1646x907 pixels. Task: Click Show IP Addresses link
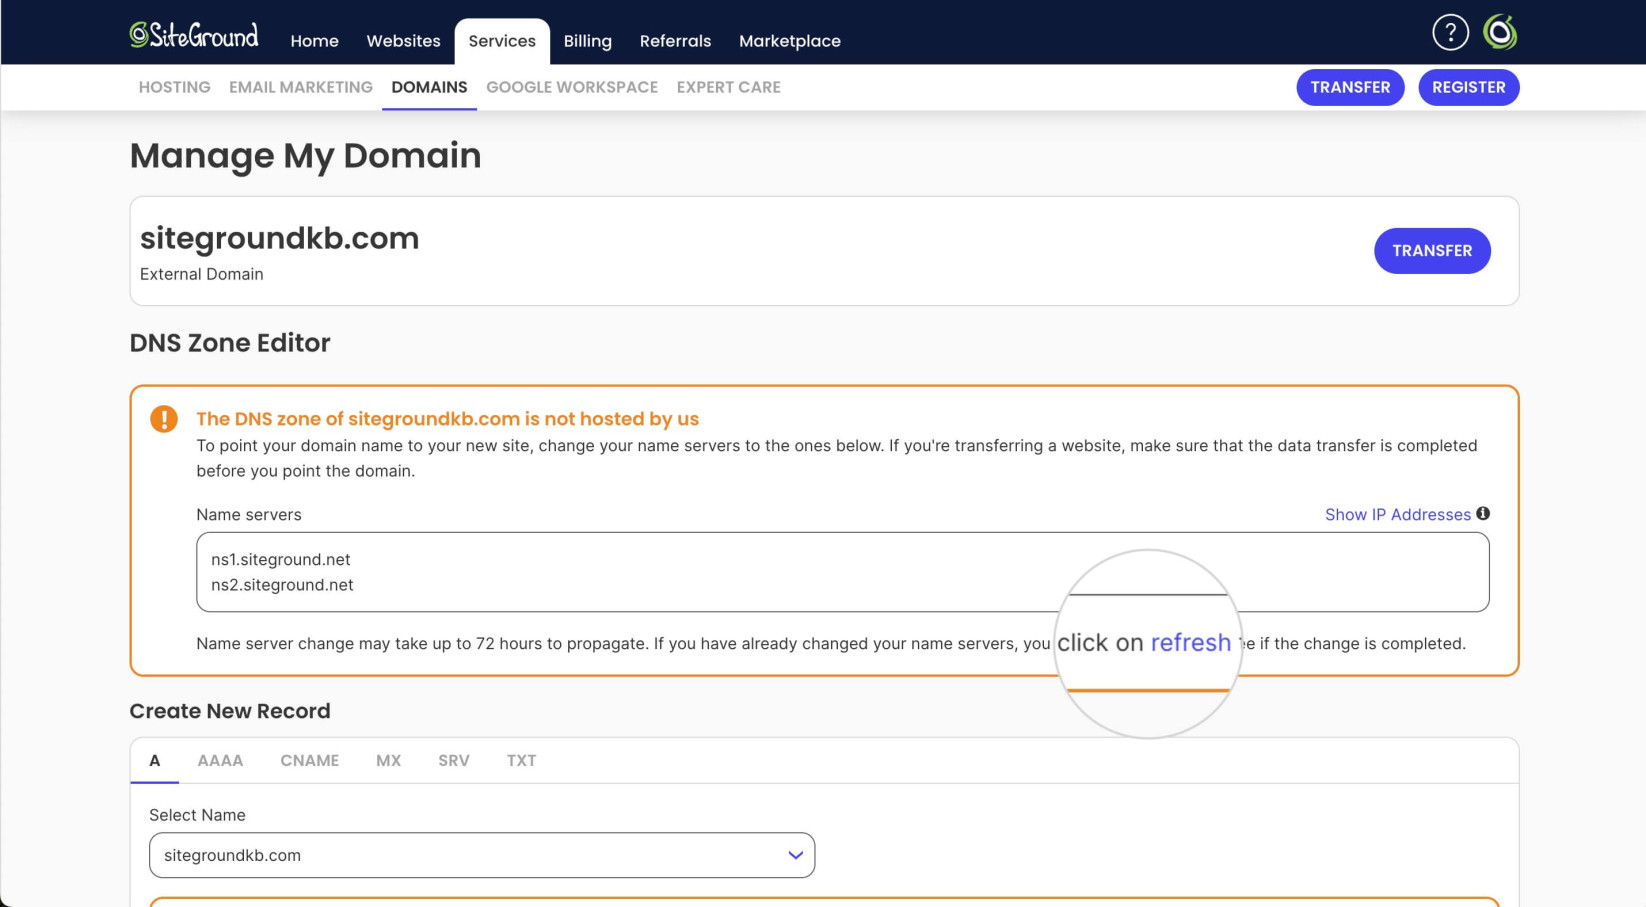pos(1398,514)
